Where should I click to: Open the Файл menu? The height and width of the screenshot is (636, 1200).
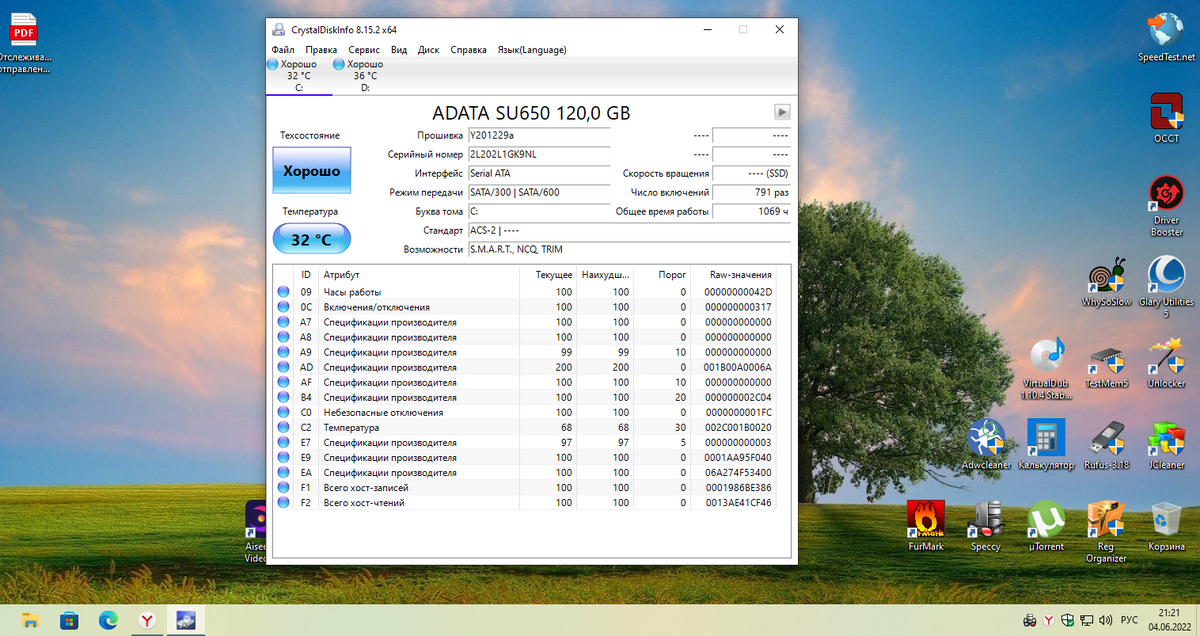click(282, 50)
